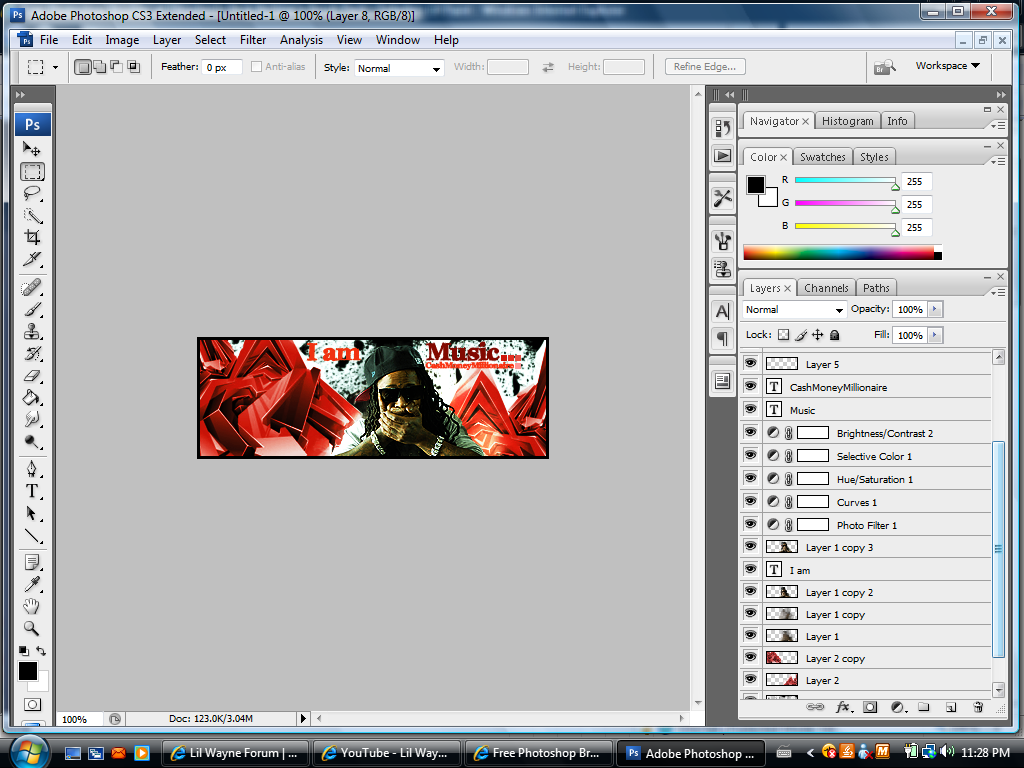Select the Healing Brush tool
This screenshot has height=768, width=1024.
(x=31, y=287)
